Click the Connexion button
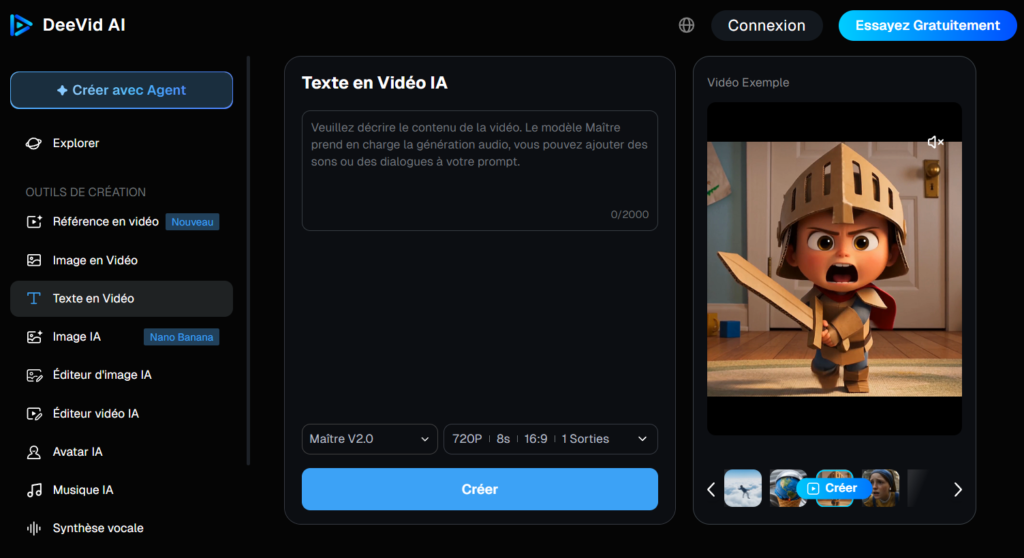The width and height of the screenshot is (1024, 558). pos(767,25)
